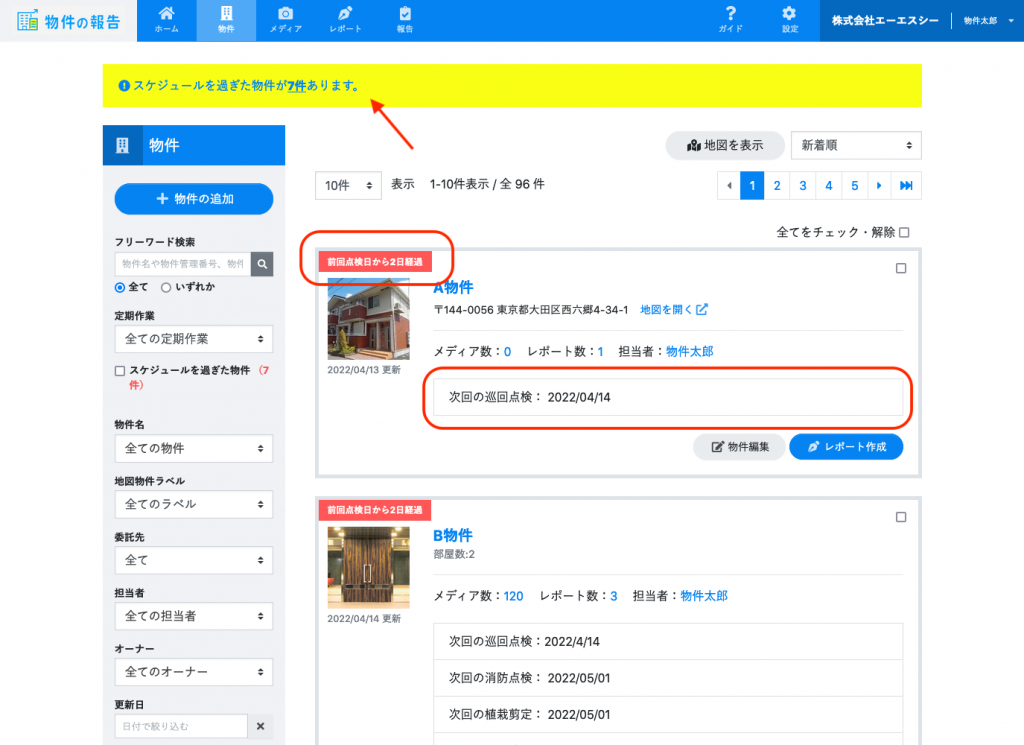Open the 全てのラベル dropdown

click(194, 504)
